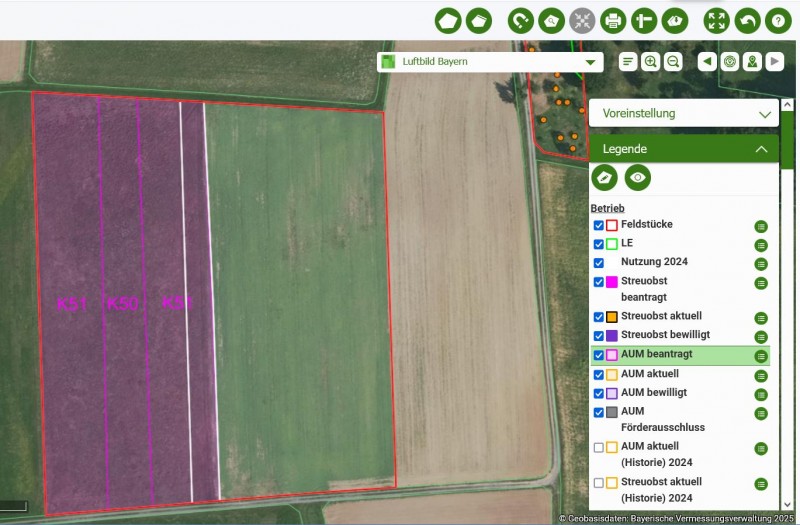Click the print map icon
Screen dimensions: 800x525
612,20
